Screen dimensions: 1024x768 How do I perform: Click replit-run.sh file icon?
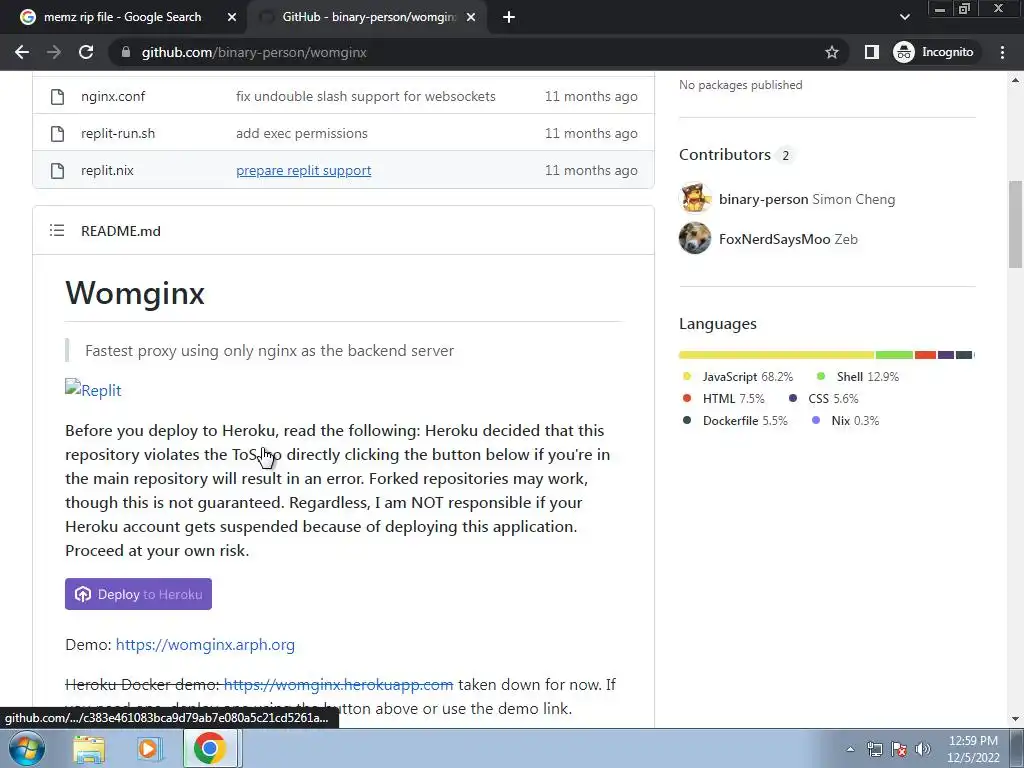[x=57, y=133]
